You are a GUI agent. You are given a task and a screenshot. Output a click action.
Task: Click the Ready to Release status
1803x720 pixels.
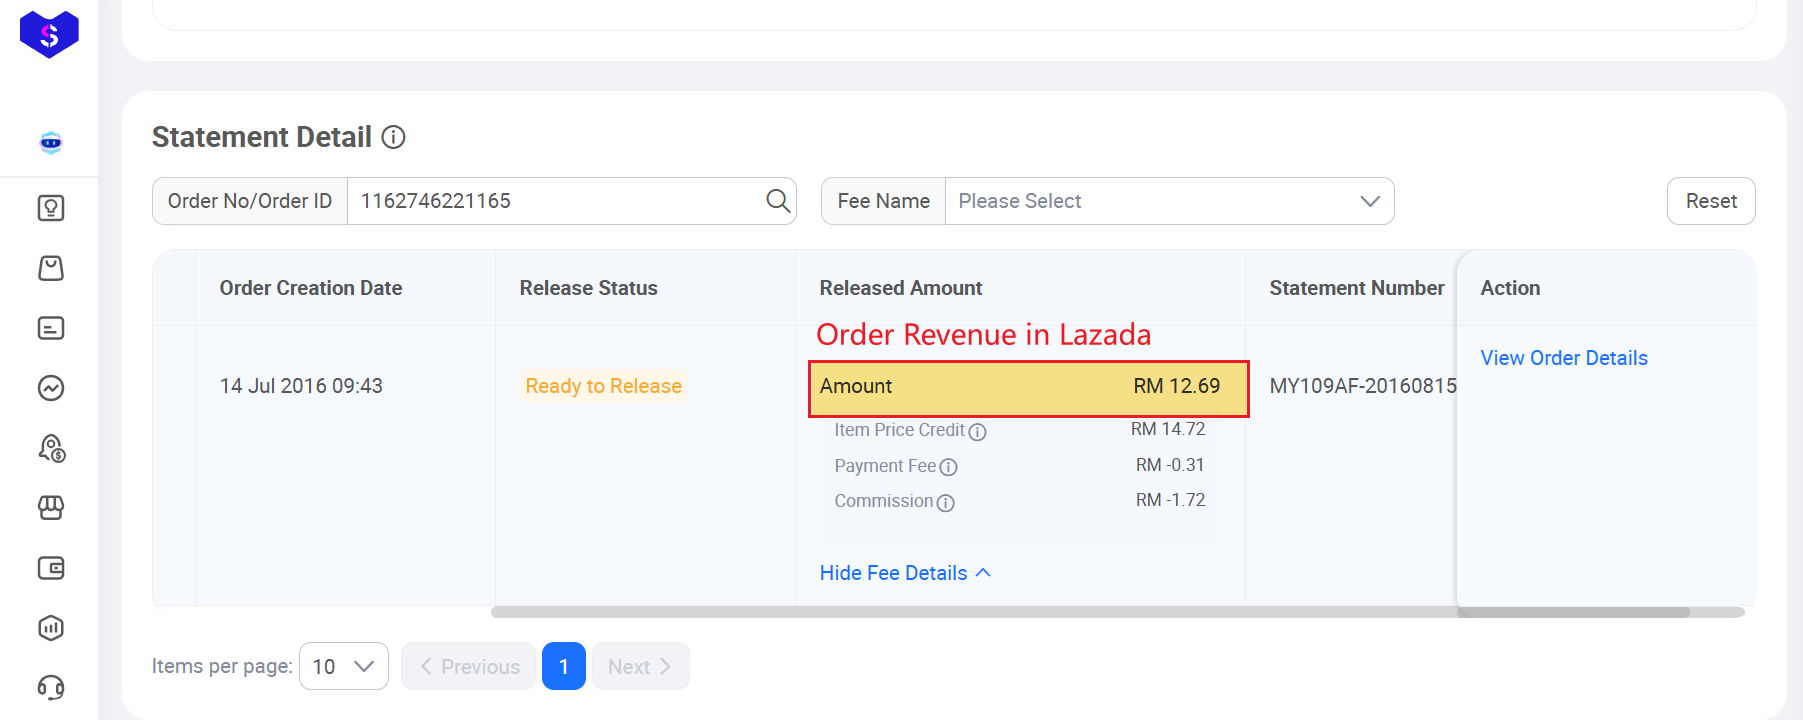point(604,386)
